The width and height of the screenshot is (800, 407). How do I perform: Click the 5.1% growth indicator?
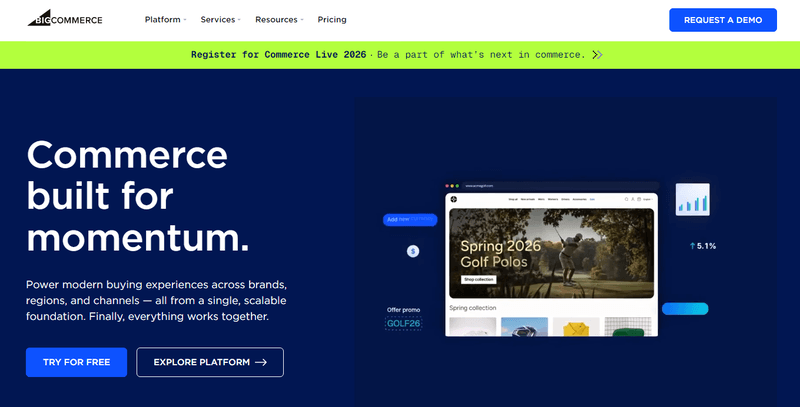click(x=703, y=246)
